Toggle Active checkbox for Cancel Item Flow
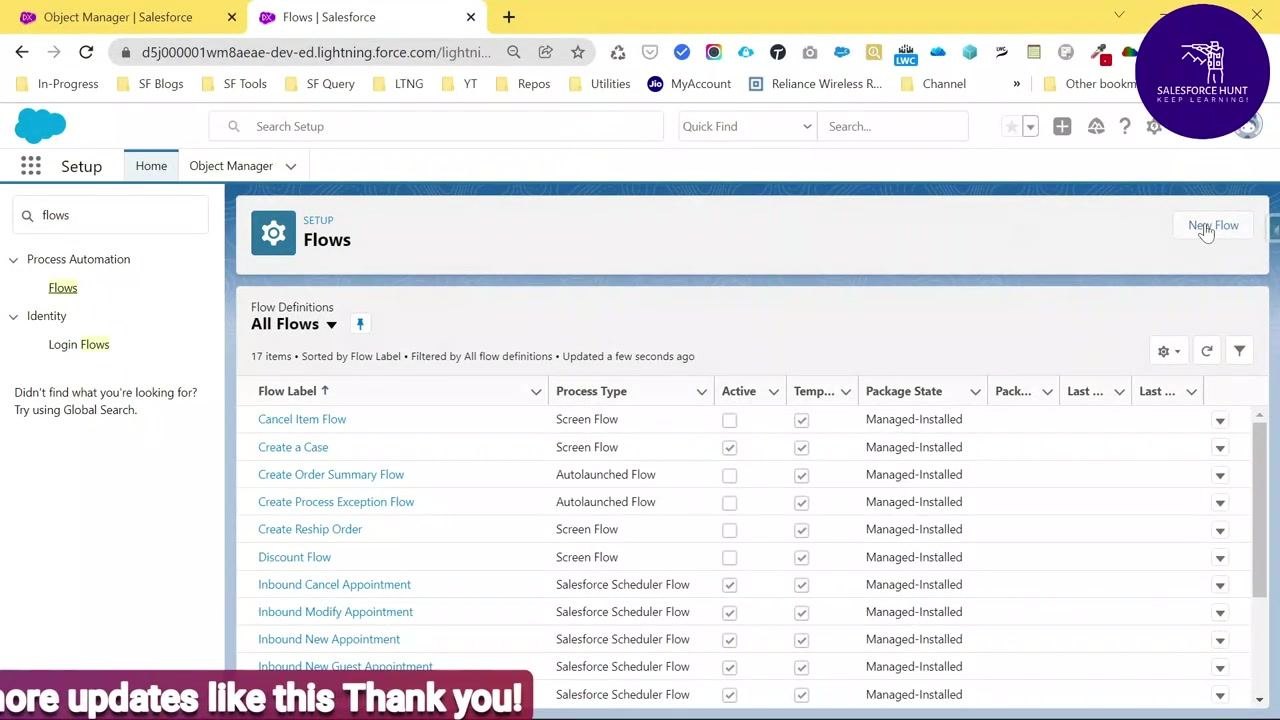Viewport: 1280px width, 720px height. pyautogui.click(x=730, y=420)
